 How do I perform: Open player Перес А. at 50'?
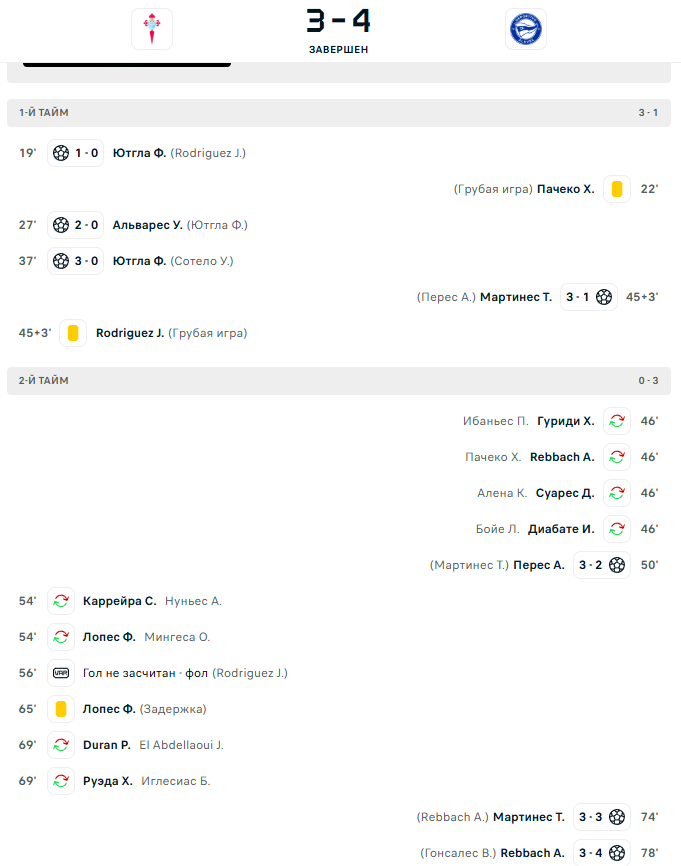539,565
